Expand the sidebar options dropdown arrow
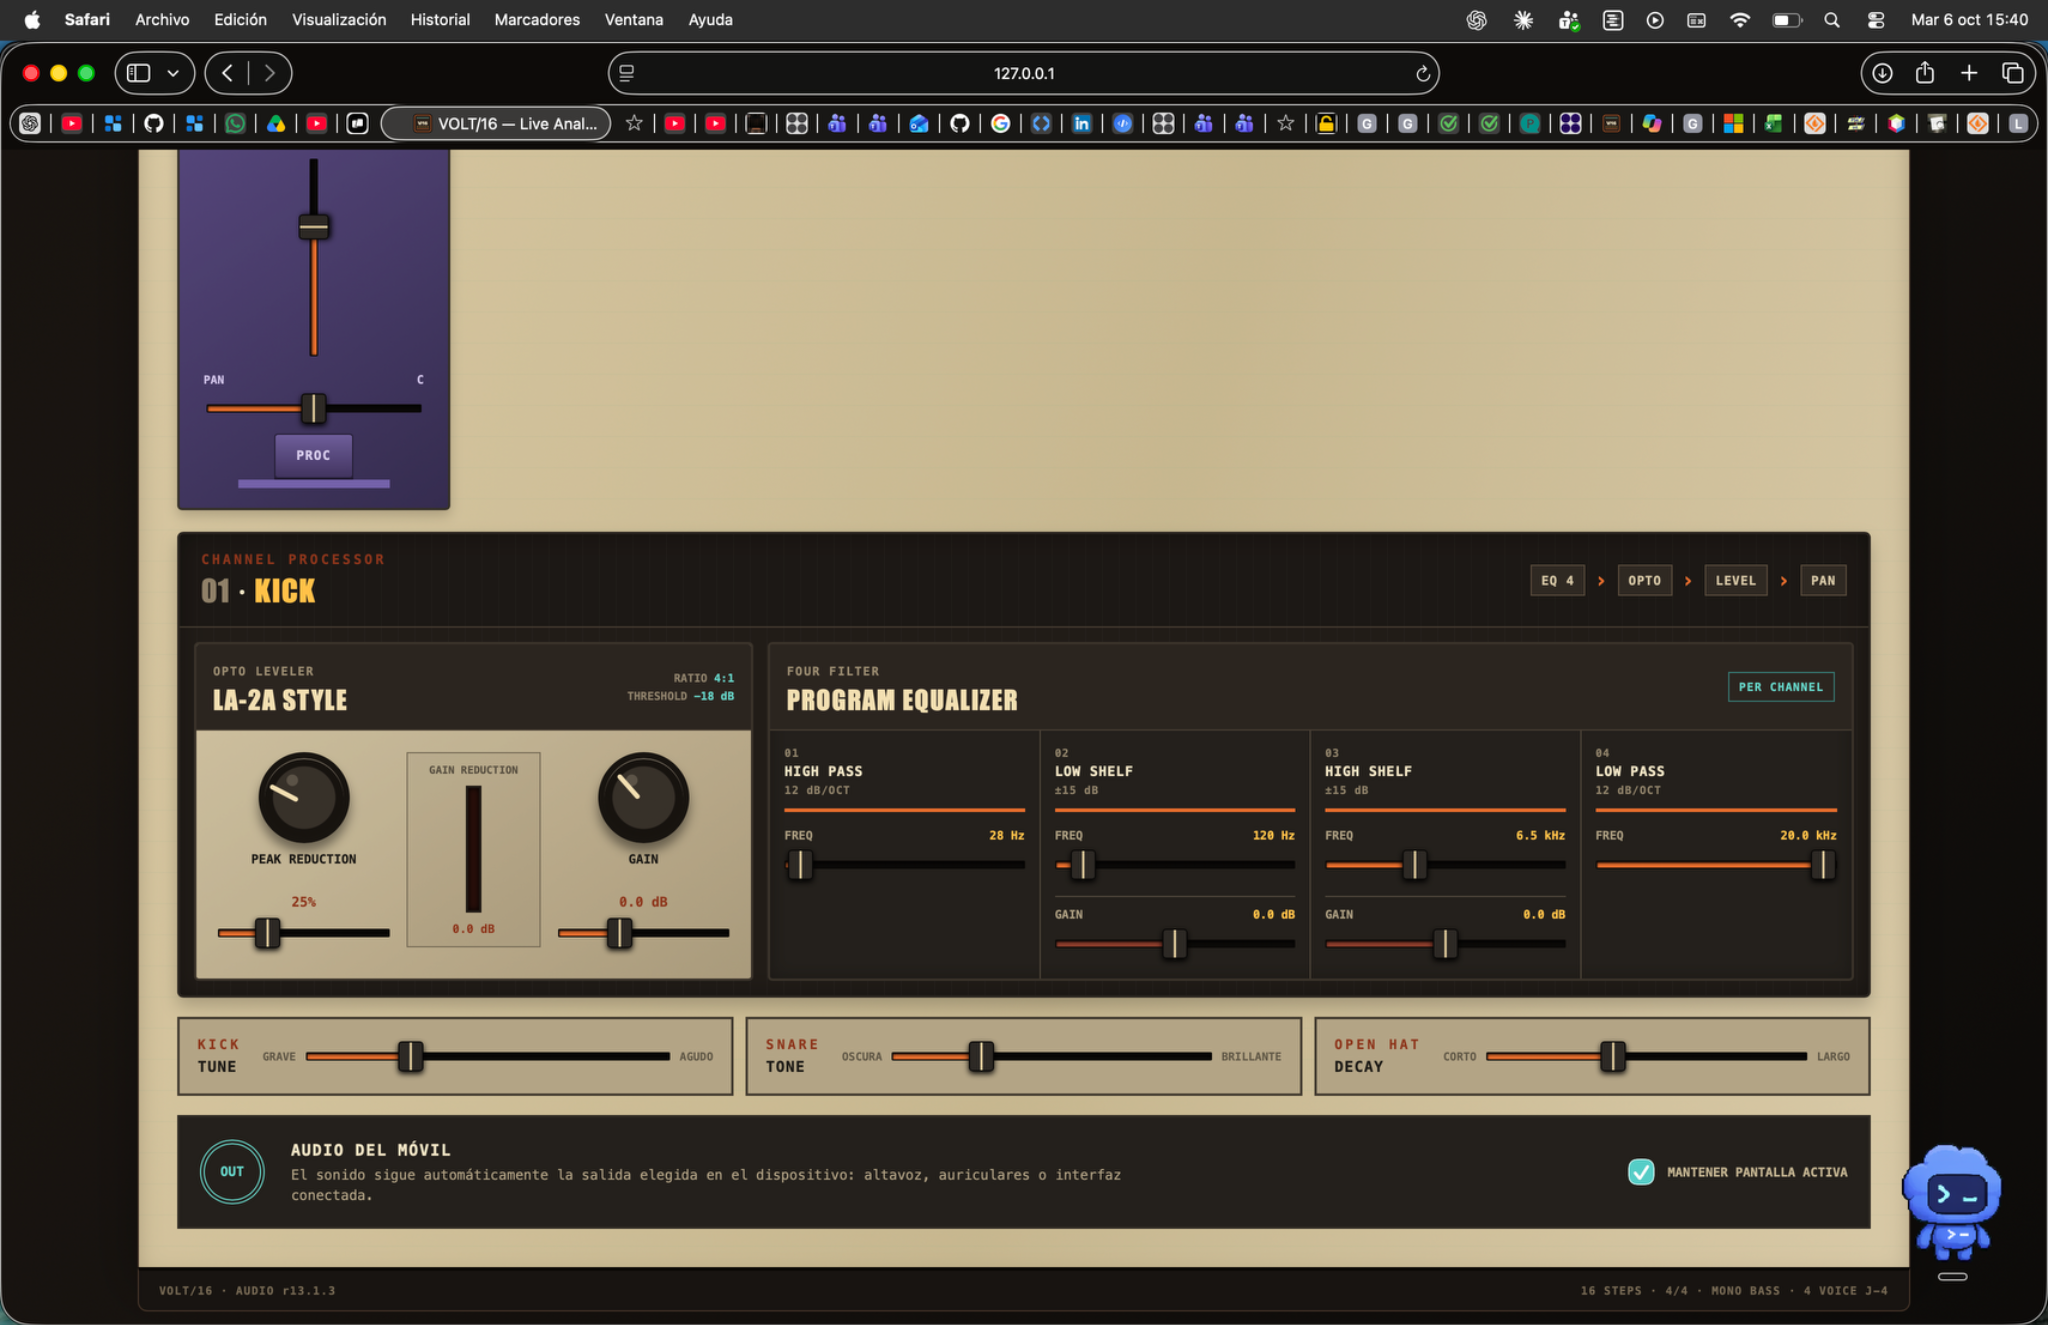 (x=173, y=73)
